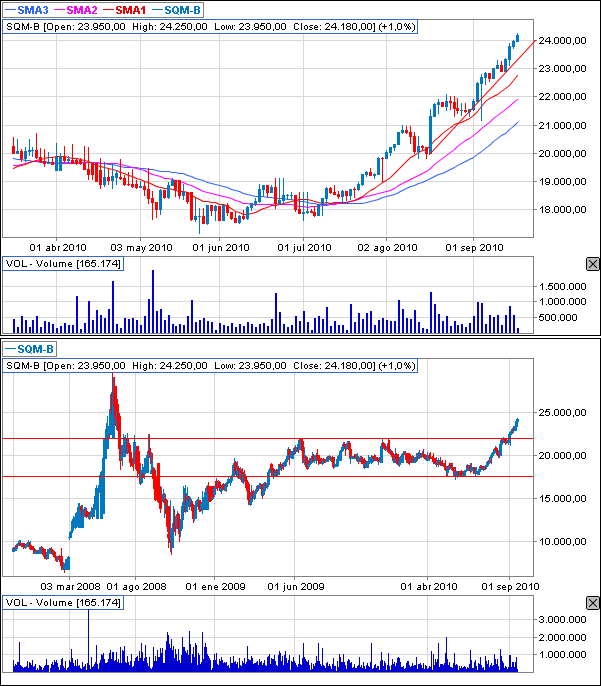
Task: Click the 03 may 2010 date label
Action: coord(141,248)
